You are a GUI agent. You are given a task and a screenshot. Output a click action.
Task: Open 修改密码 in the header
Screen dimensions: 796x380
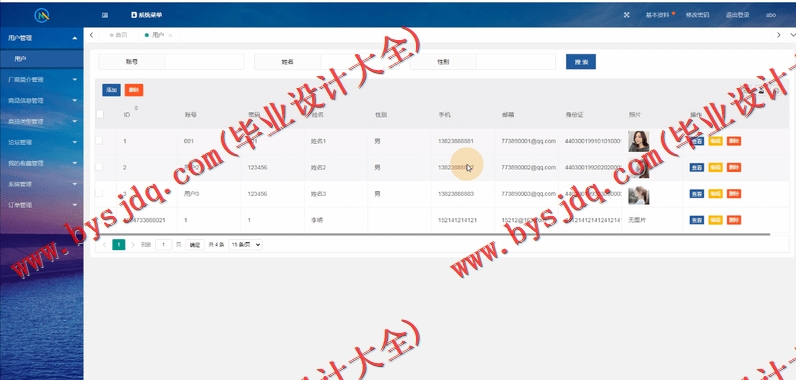(x=698, y=15)
